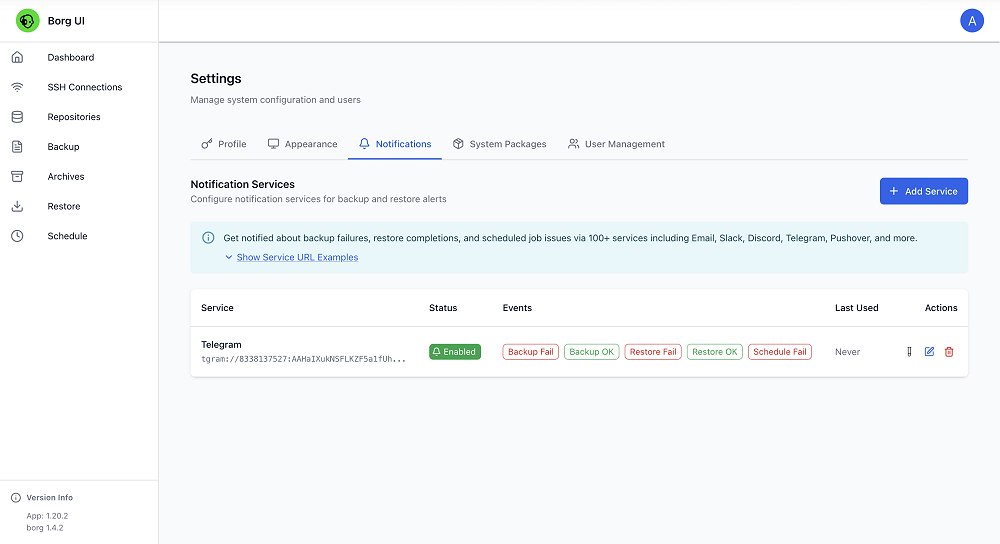
Task: Click the Schedule Fail event tag
Action: [x=779, y=352]
